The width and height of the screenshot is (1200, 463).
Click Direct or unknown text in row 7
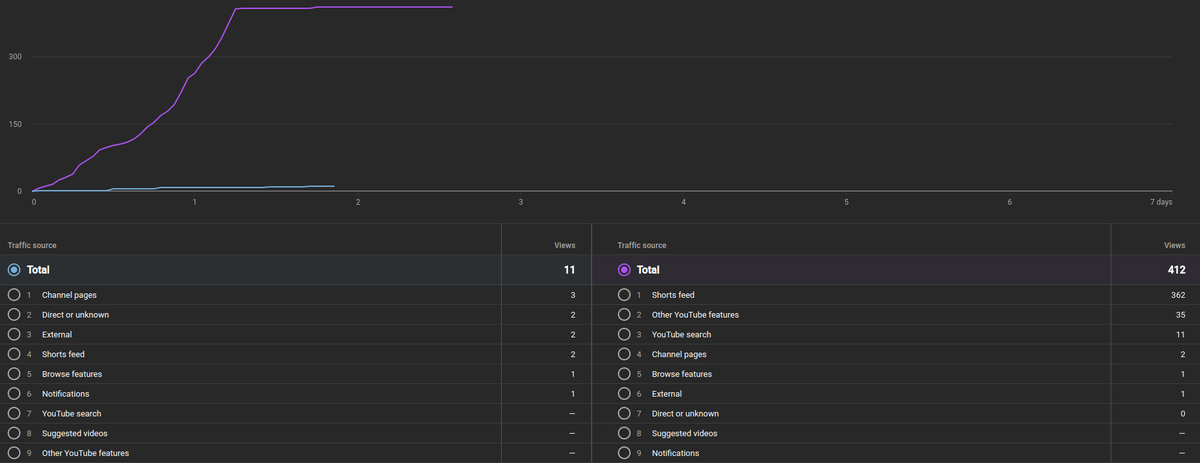coord(685,413)
